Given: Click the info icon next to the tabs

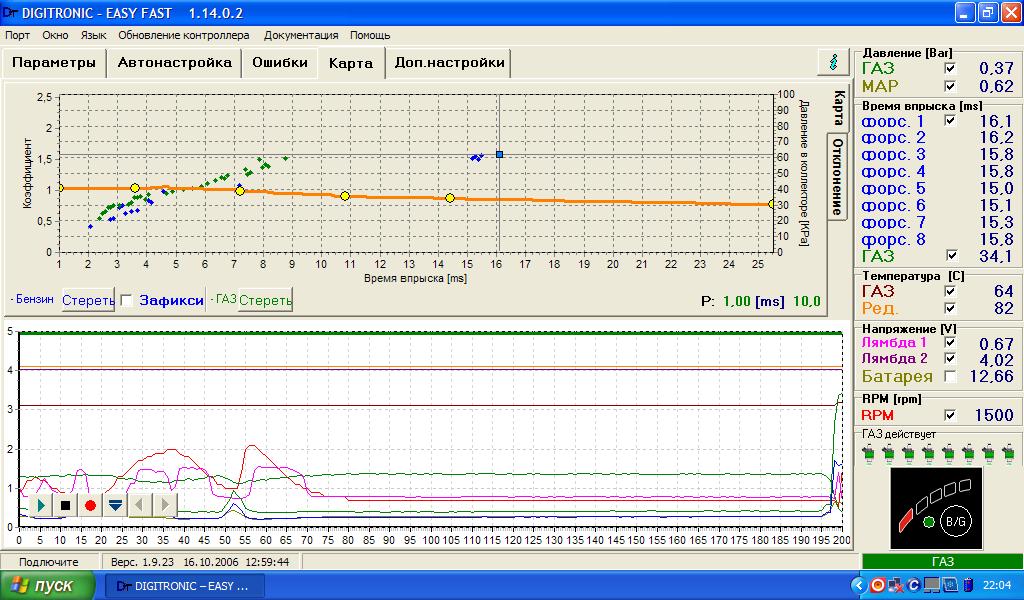Looking at the screenshot, I should tap(833, 62).
